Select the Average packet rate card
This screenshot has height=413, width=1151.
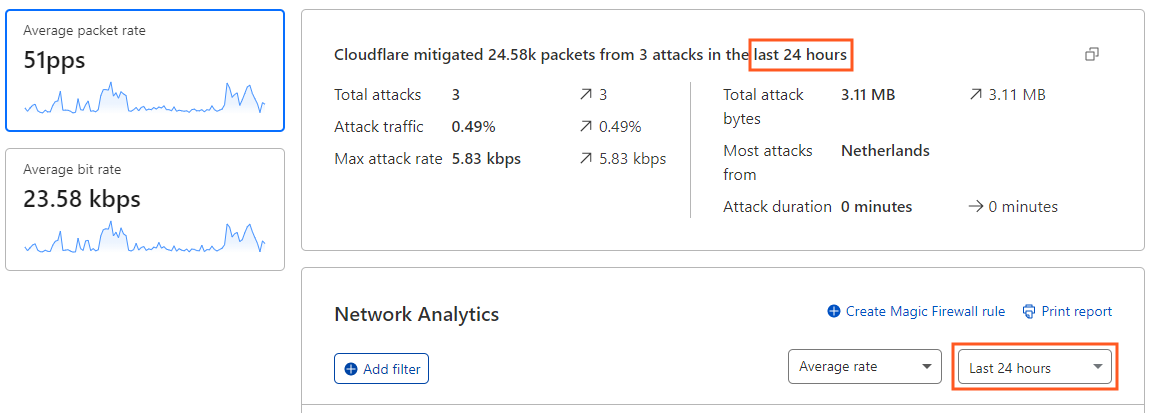tap(145, 71)
